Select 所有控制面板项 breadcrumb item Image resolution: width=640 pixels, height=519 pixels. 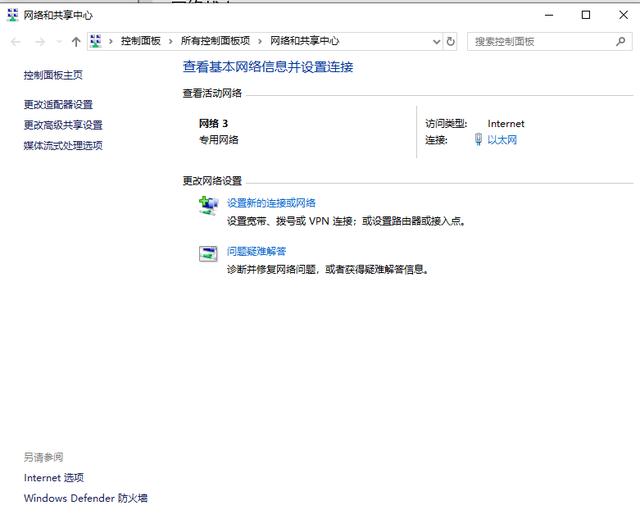[x=215, y=41]
